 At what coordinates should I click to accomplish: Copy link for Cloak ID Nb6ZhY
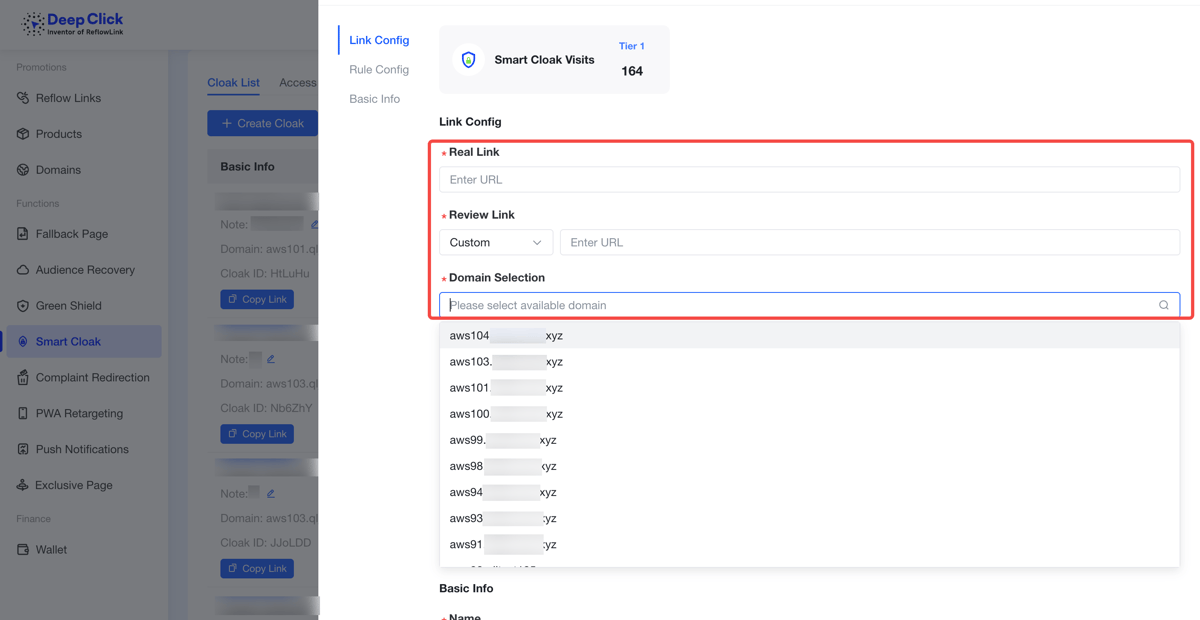click(x=257, y=434)
